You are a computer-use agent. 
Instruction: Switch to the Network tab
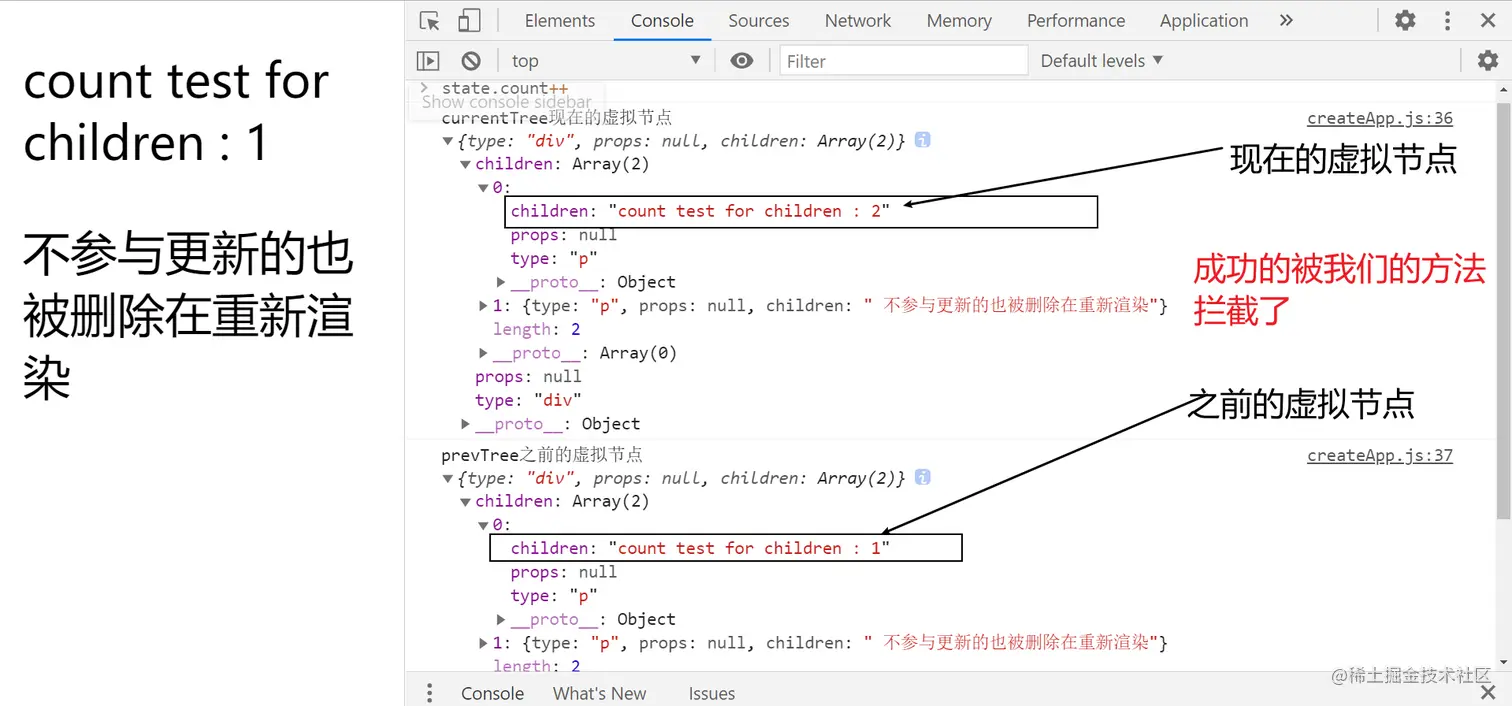[x=857, y=21]
